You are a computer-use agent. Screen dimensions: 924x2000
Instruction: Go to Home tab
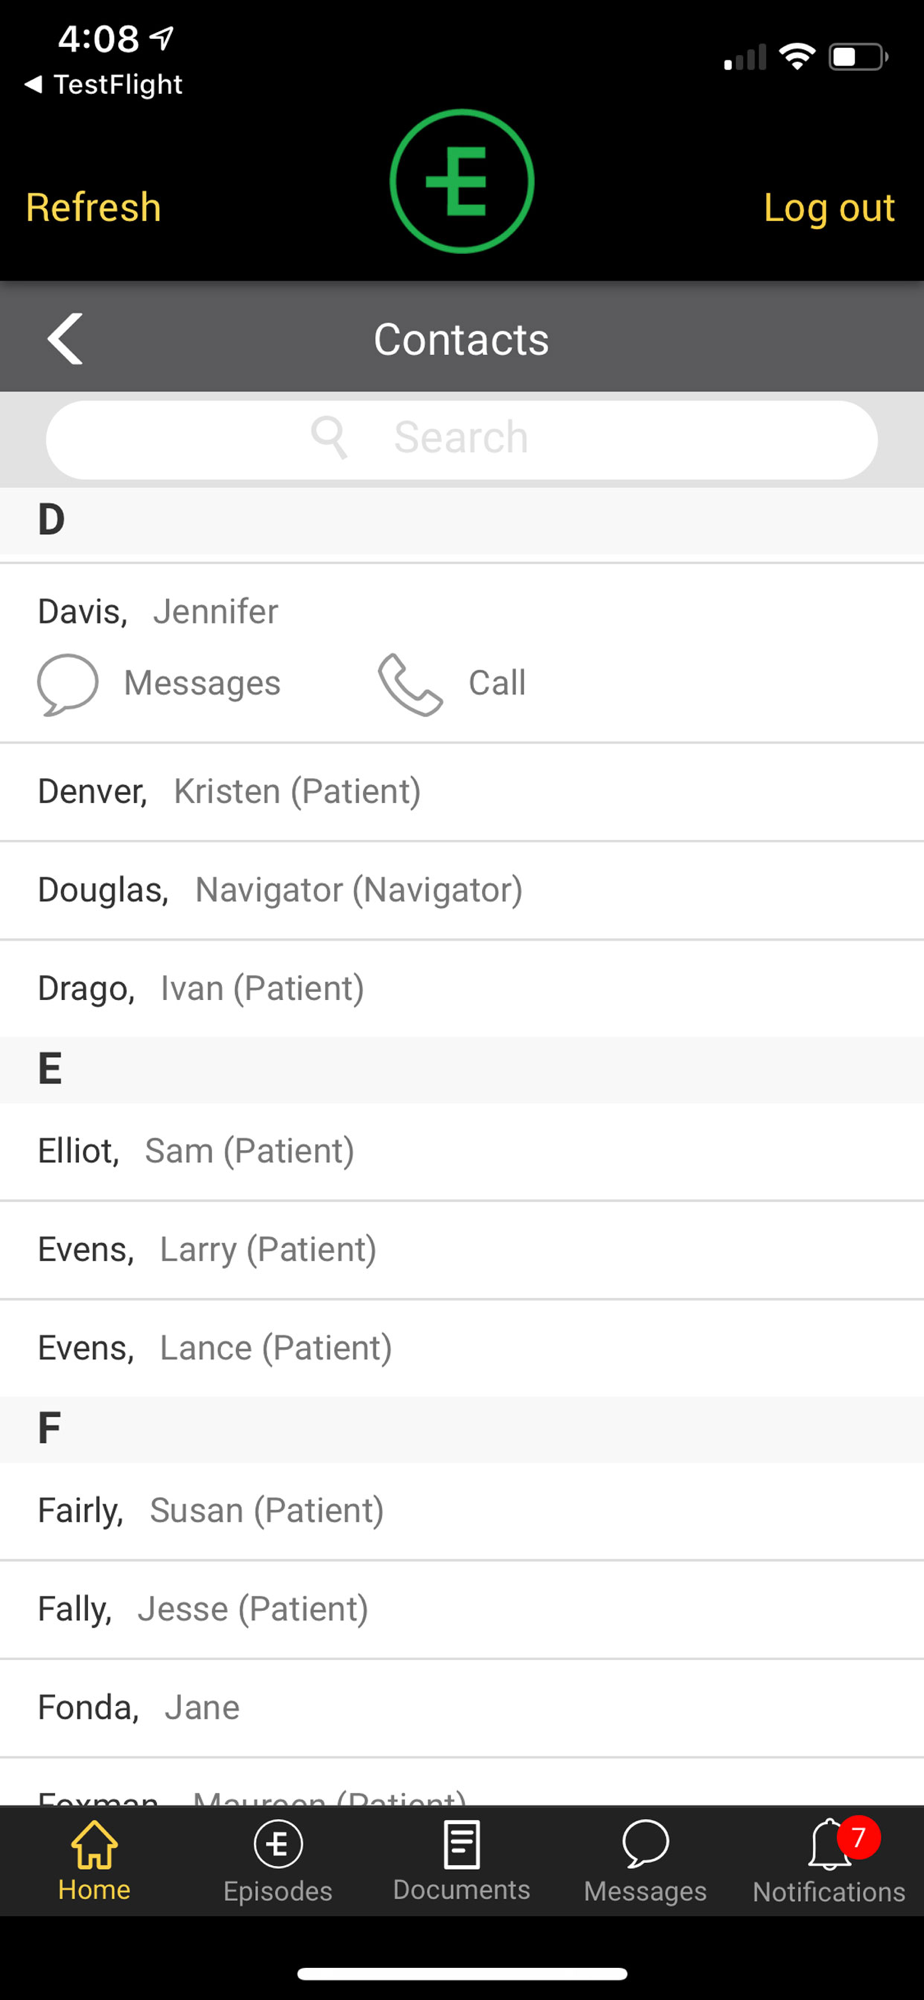pos(94,1860)
